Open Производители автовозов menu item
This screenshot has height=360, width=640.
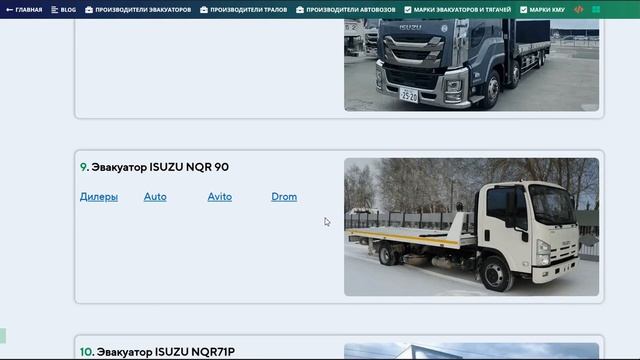346,10
